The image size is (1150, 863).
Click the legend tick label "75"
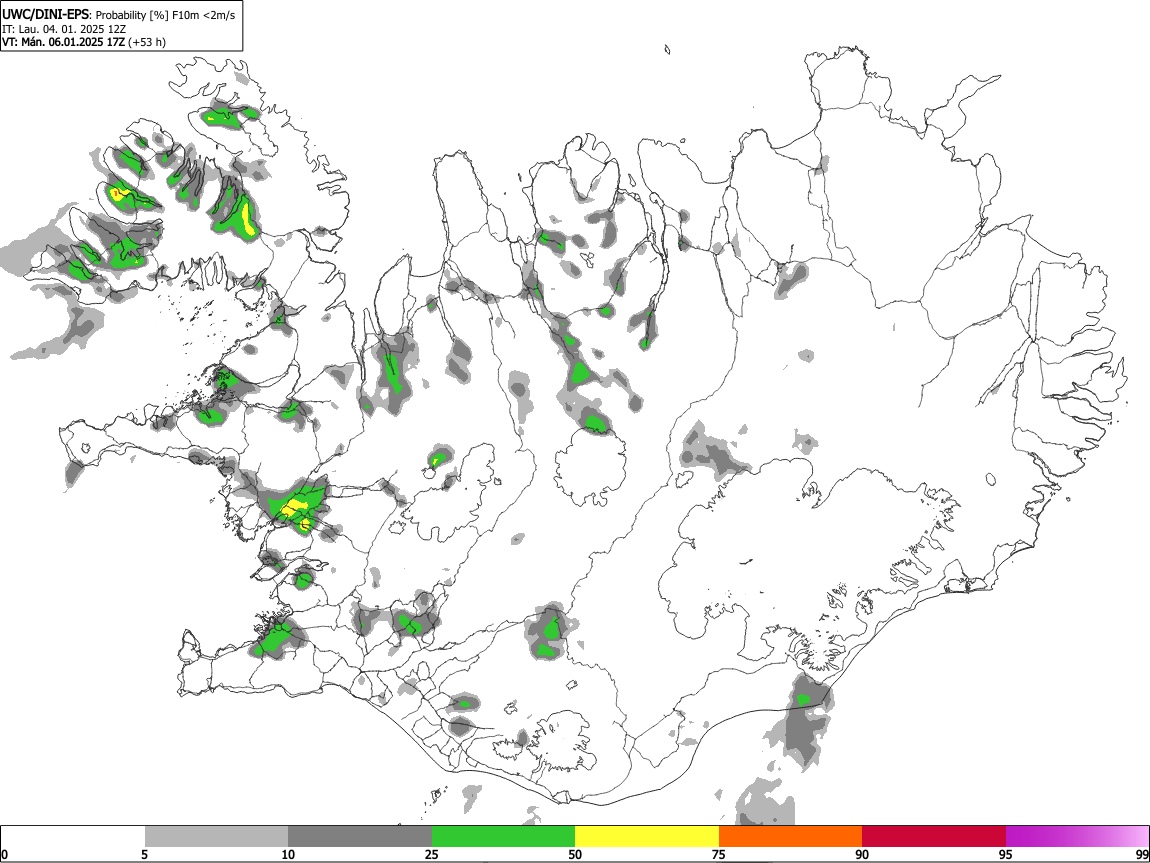click(719, 854)
